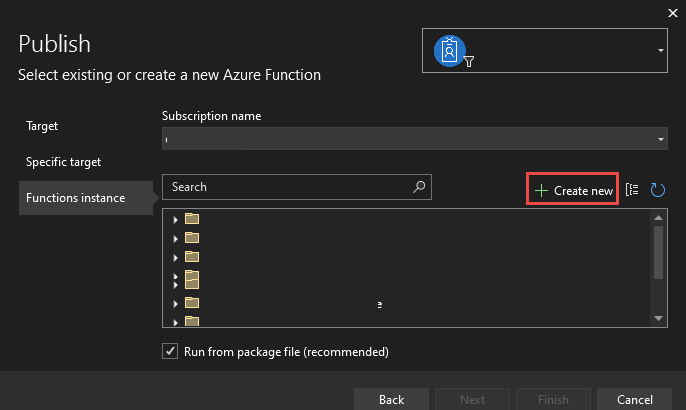Select the third folder icon
Screen dimensions: 686x410
tap(192, 256)
